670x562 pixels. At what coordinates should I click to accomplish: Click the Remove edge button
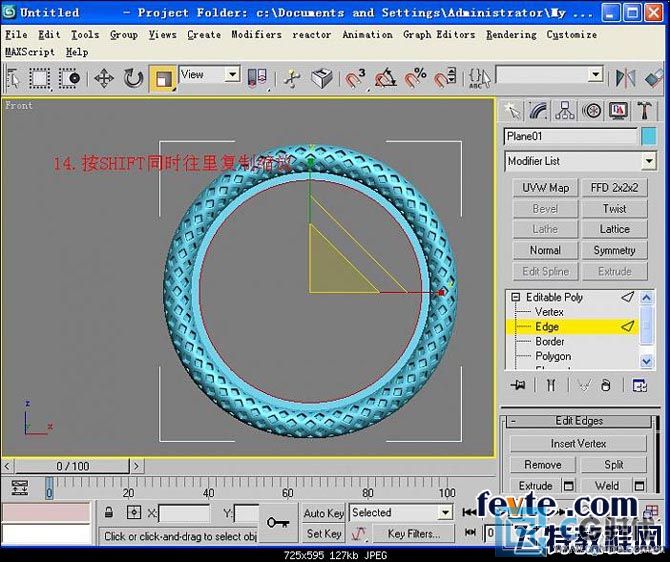coord(543,465)
